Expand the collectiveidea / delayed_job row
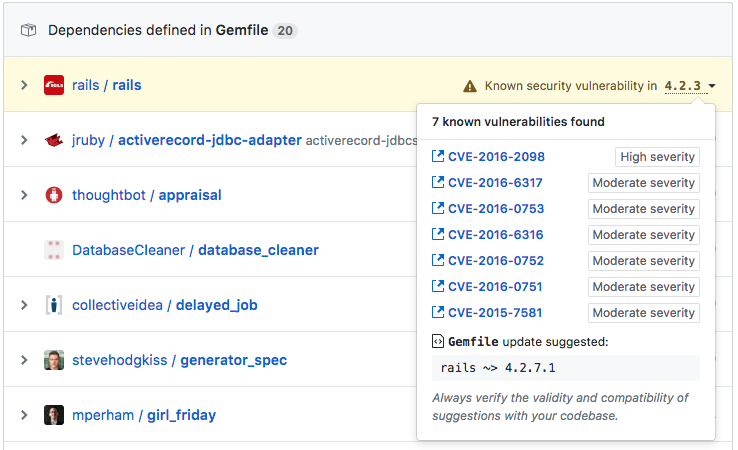 coord(24,305)
